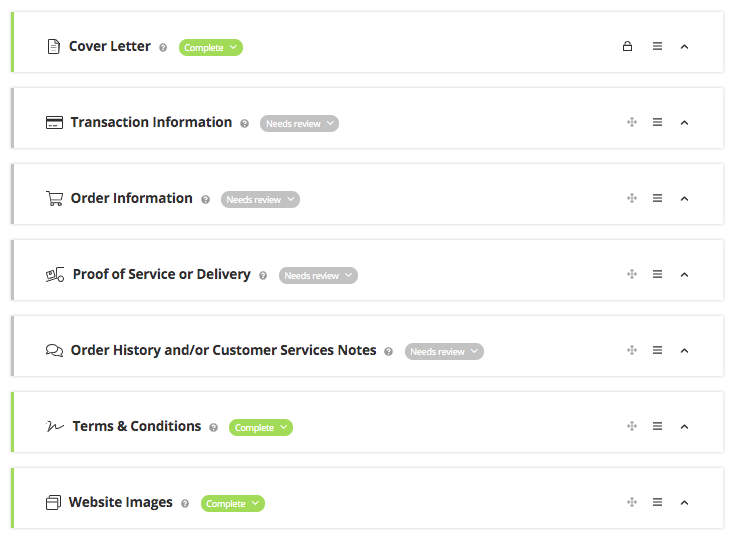Click the help icon beside Transaction Information
Screen dimensions: 738x539
point(244,124)
